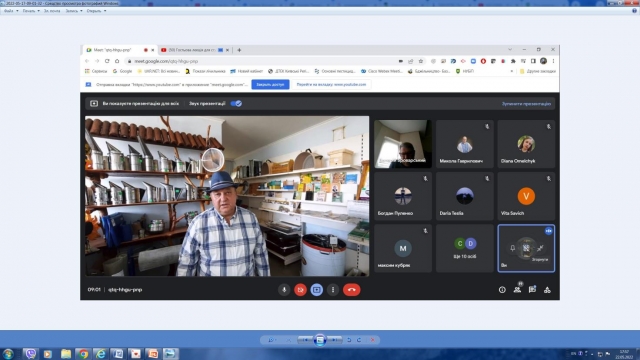This screenshot has width=640, height=360.
Task: Open the zoom magnifier control in Photo Viewer
Action: click(x=271, y=340)
